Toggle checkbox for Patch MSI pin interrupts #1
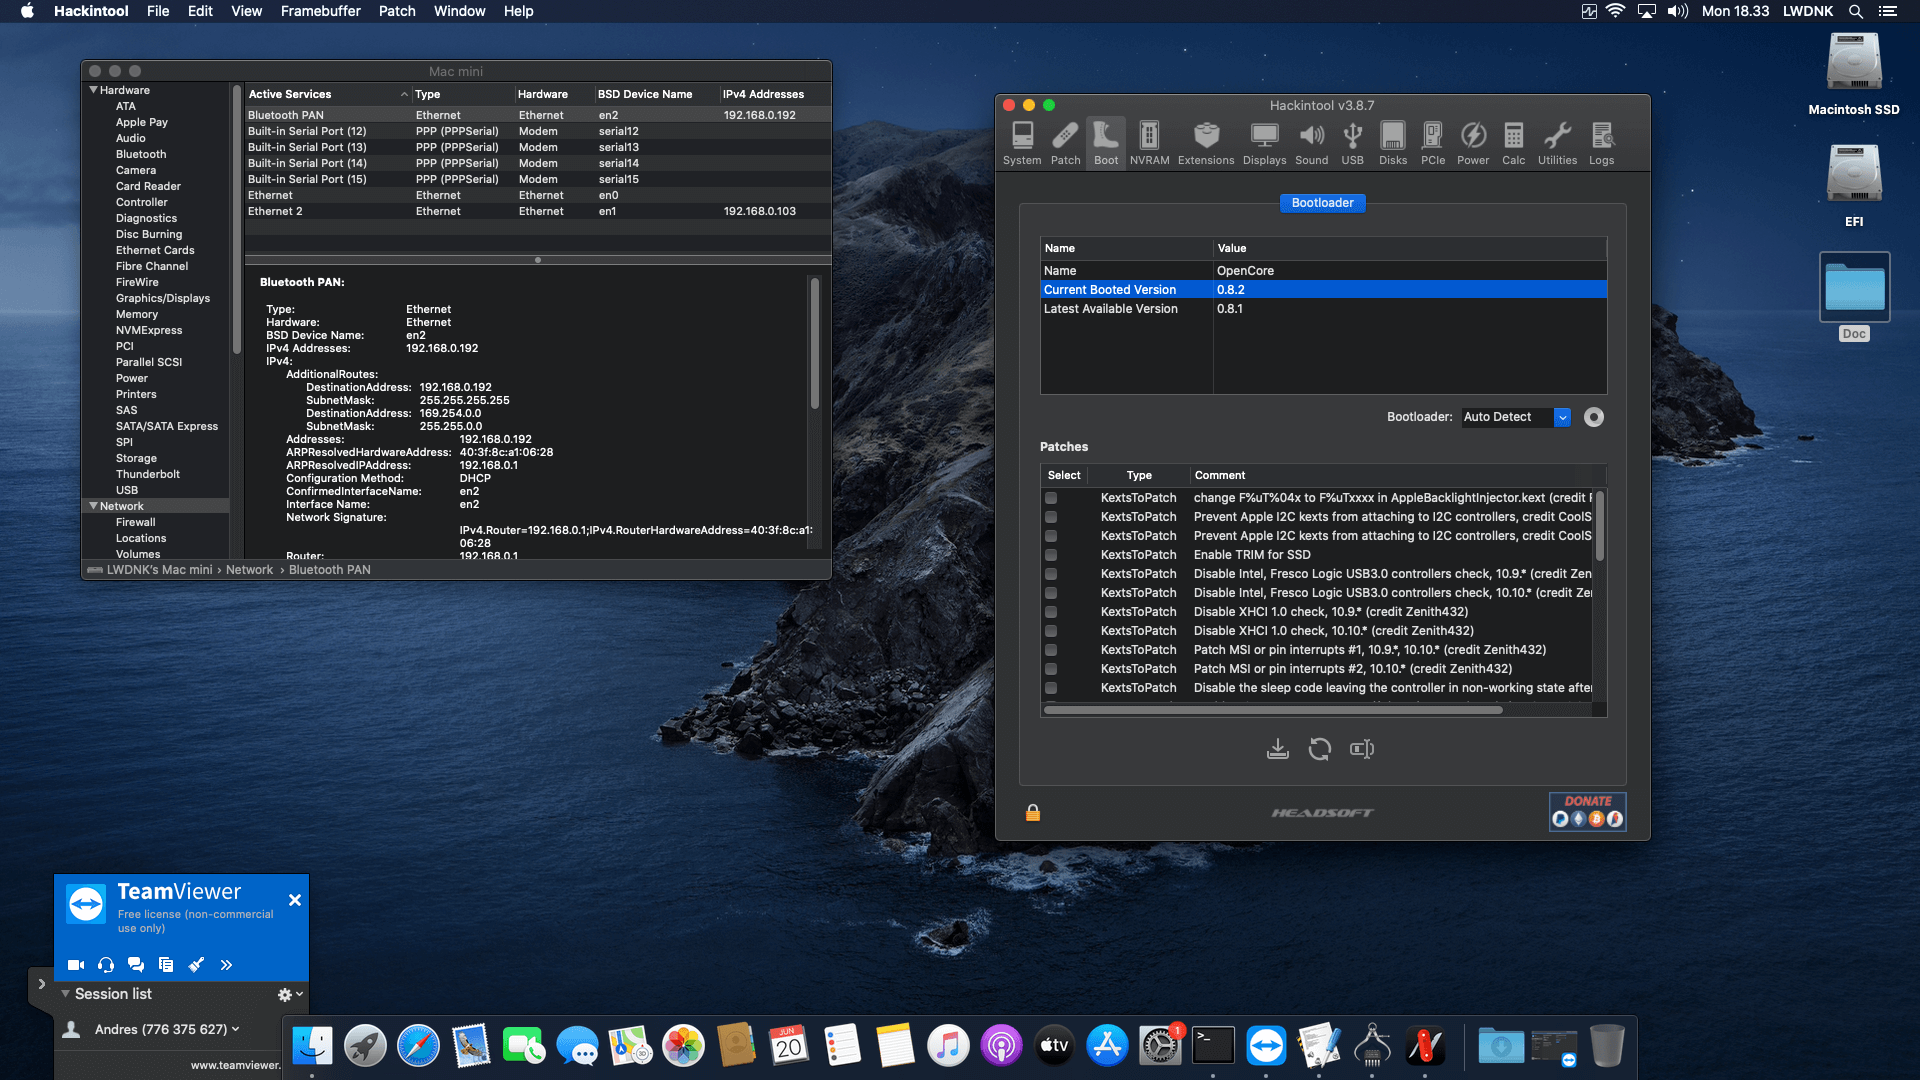Image resolution: width=1920 pixels, height=1080 pixels. (1051, 650)
